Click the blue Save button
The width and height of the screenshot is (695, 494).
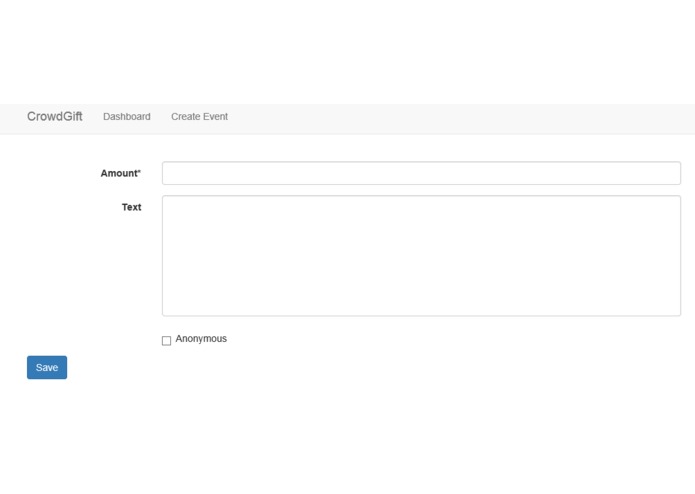click(x=47, y=367)
